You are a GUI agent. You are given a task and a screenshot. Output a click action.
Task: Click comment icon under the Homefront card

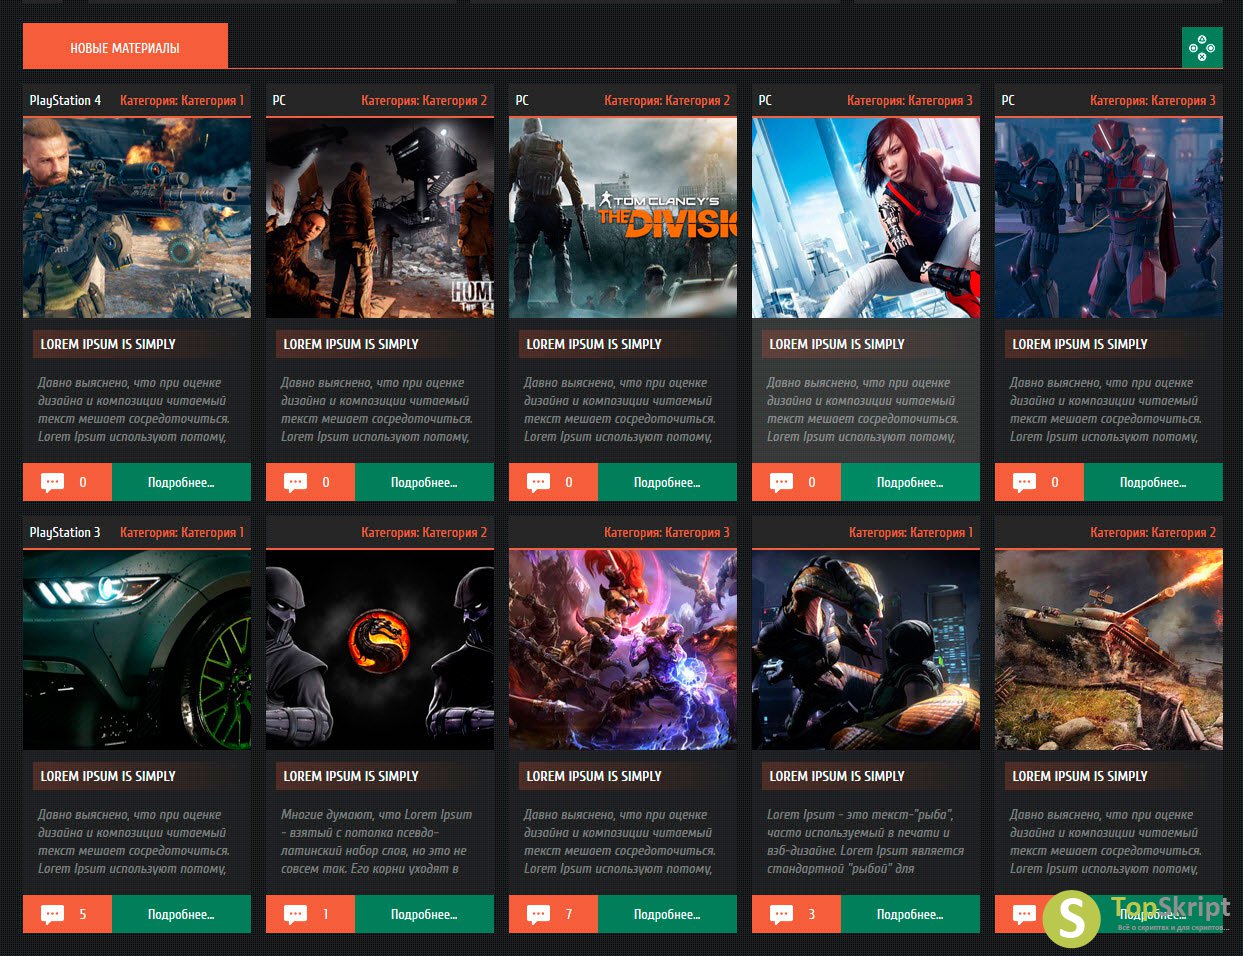tap(296, 483)
